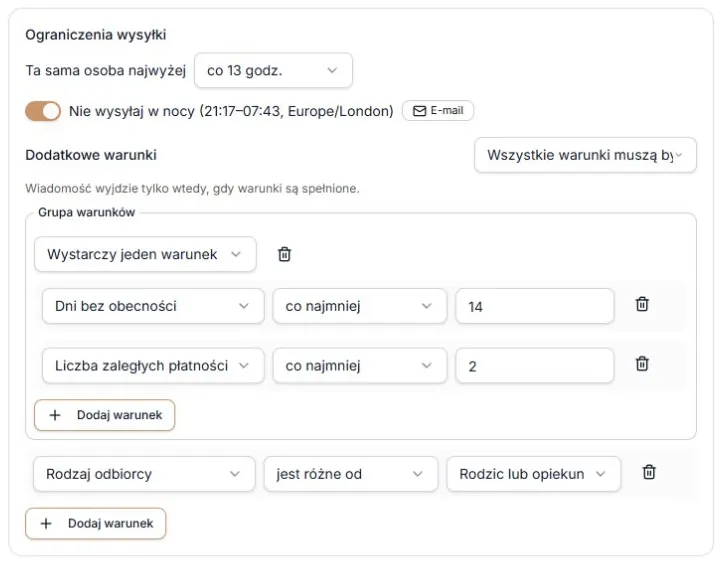Image resolution: width=721 pixels, height=565 pixels.
Task: Change the operator next to value 2
Action: pyautogui.click(x=360, y=366)
